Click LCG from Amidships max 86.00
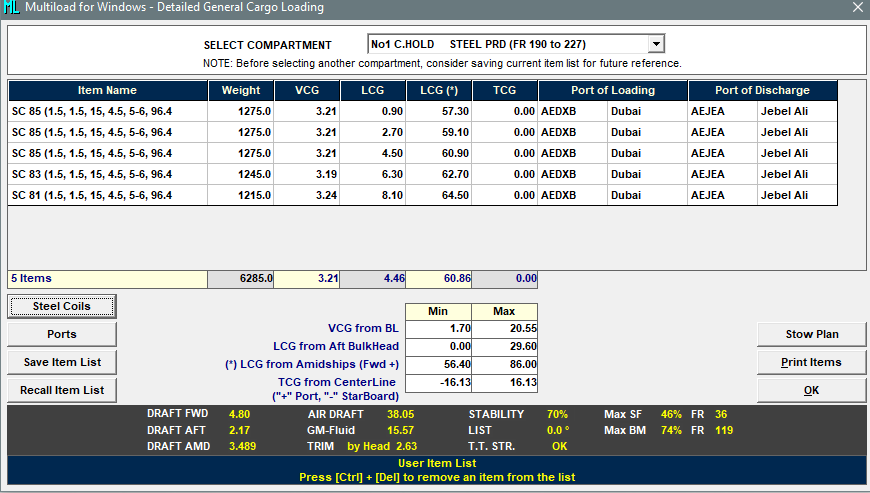This screenshot has height=493, width=870. 504,364
